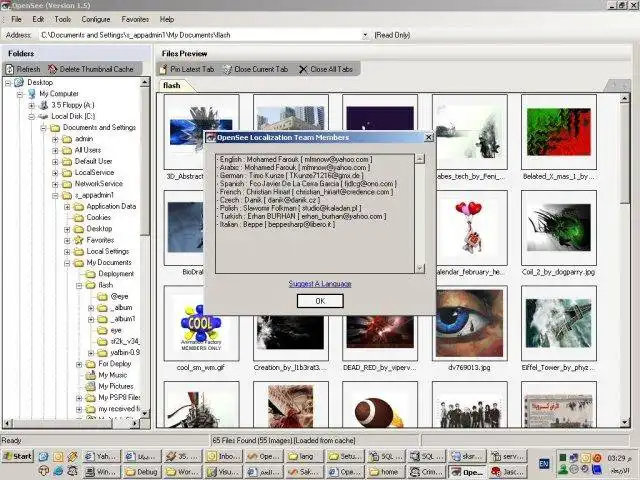Click the Close Current Tab icon
This screenshot has height=480, width=640.
tap(227, 69)
